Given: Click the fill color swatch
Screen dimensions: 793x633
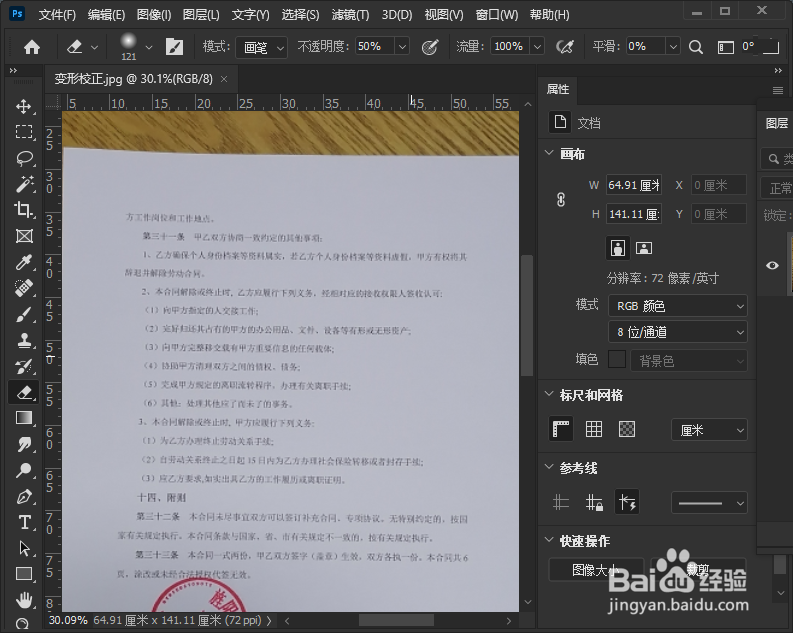Looking at the screenshot, I should [616, 360].
